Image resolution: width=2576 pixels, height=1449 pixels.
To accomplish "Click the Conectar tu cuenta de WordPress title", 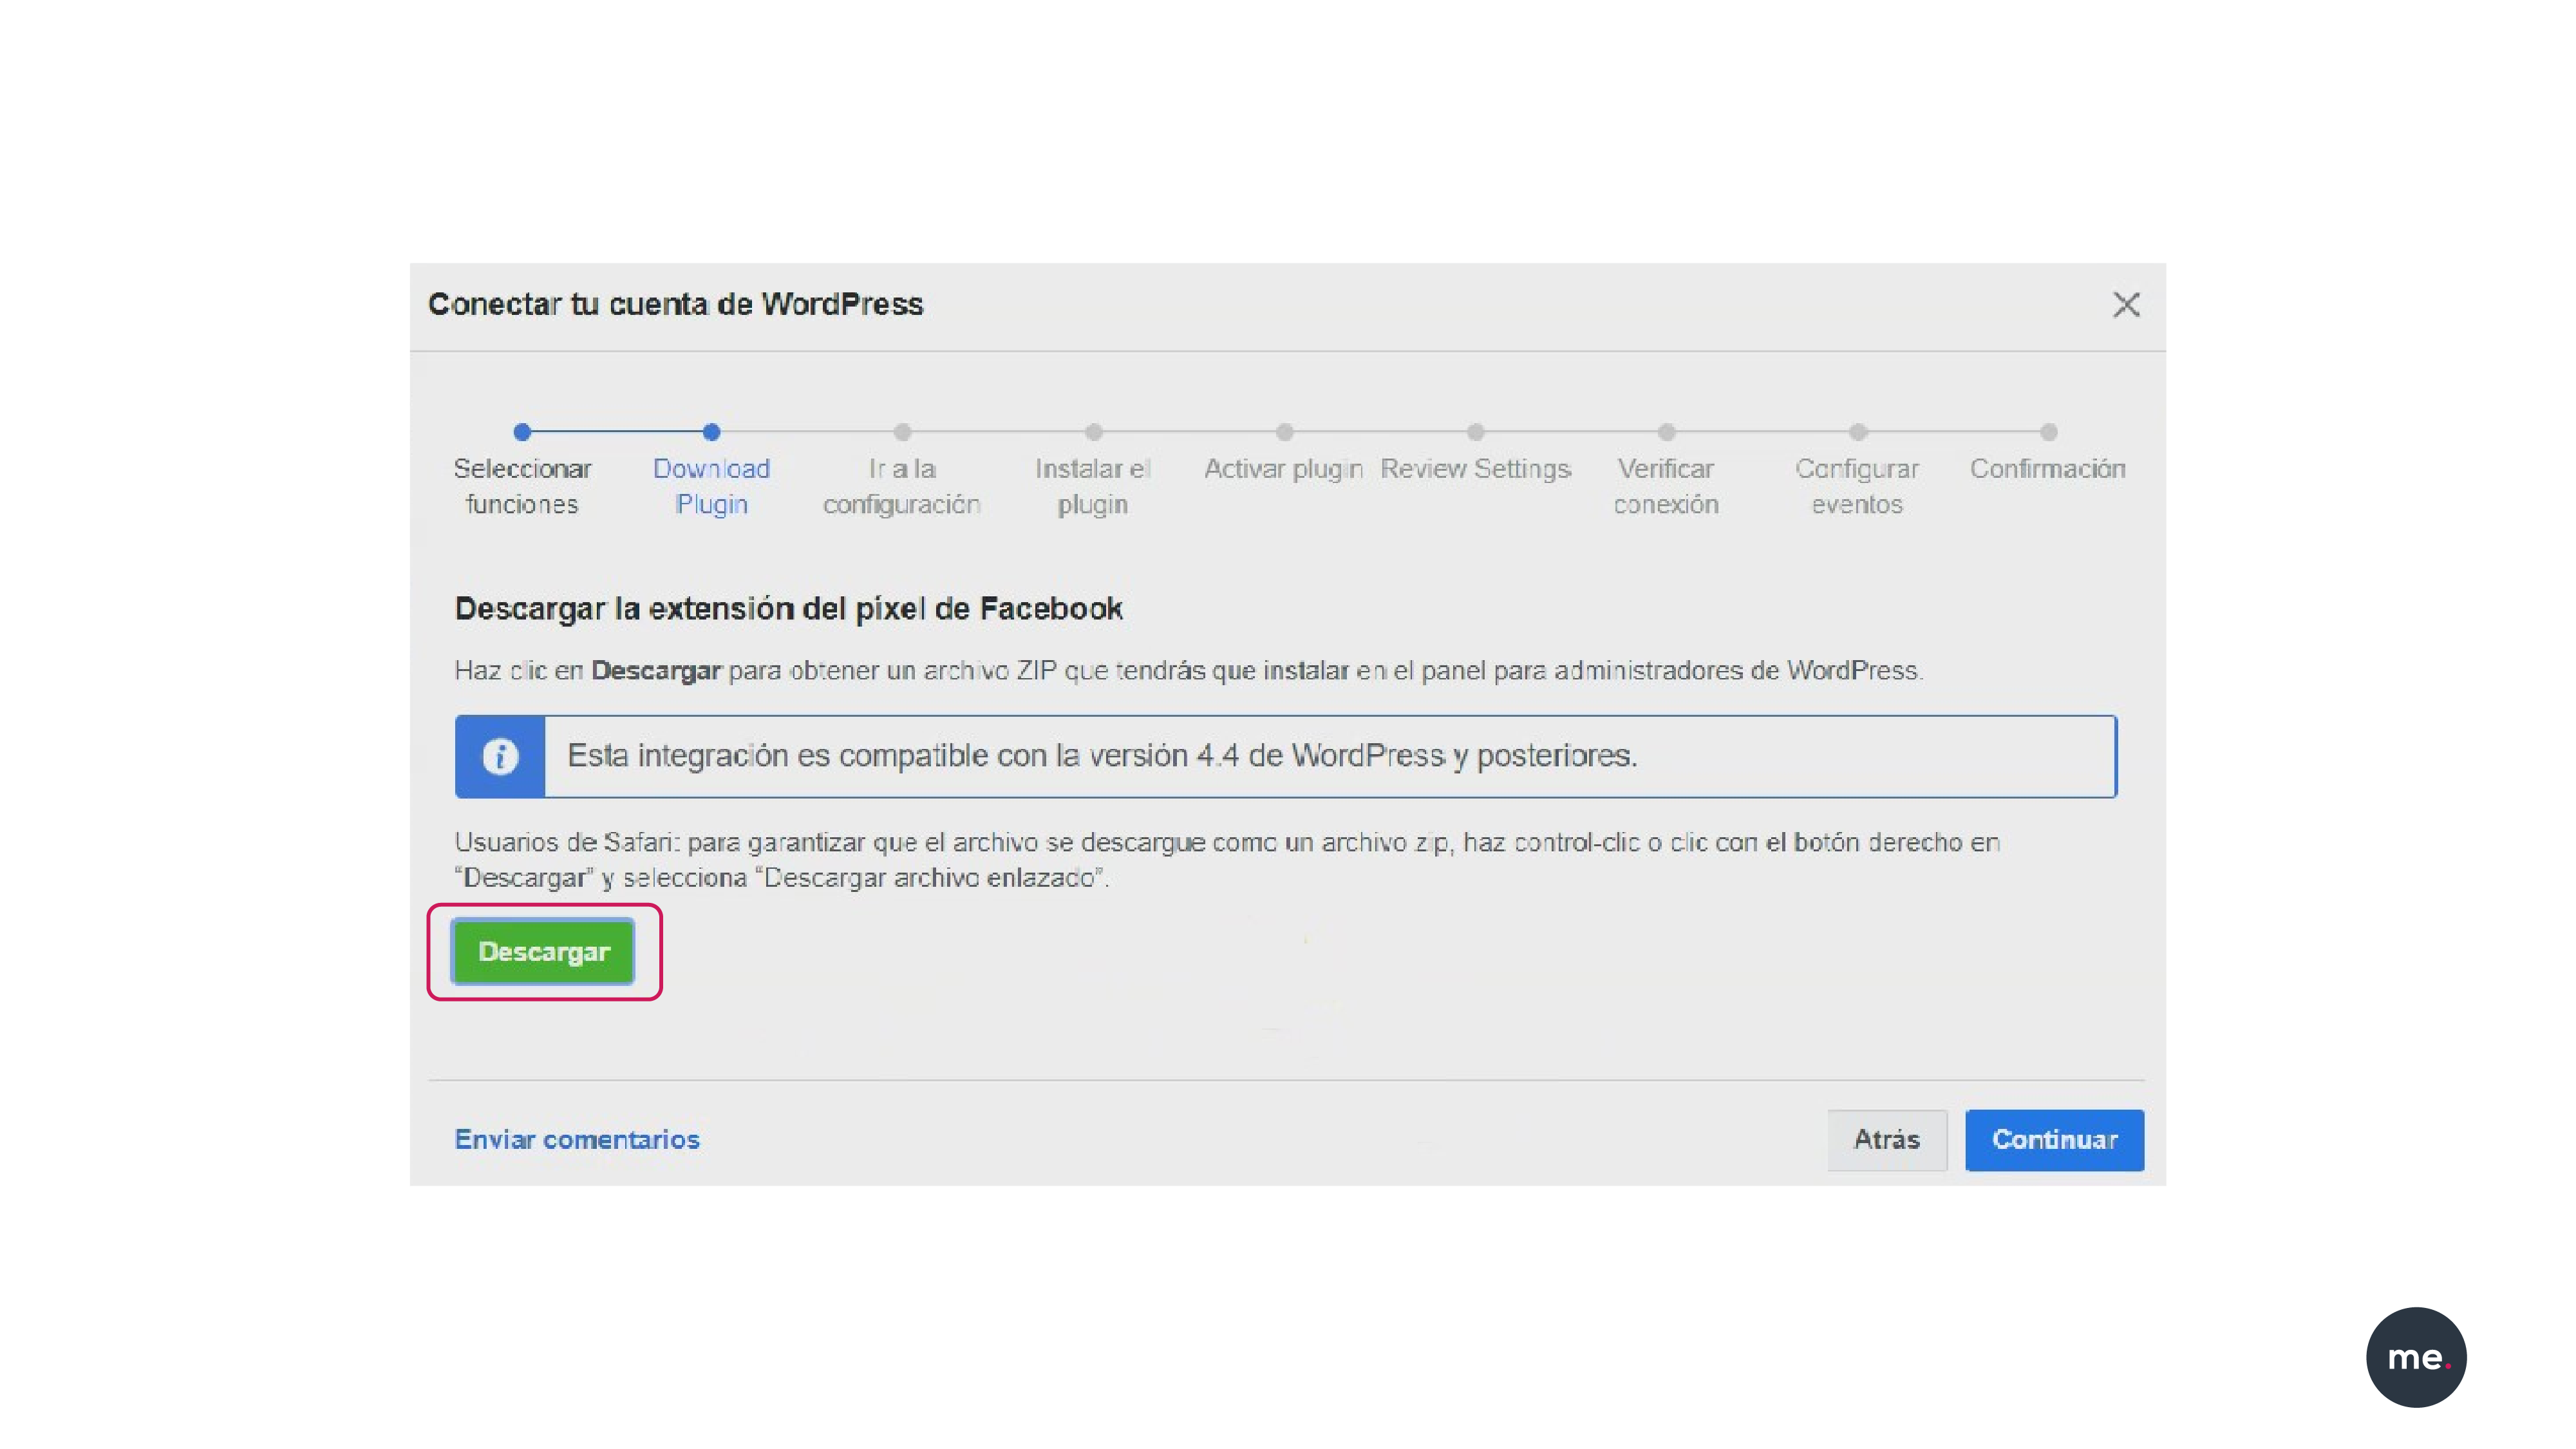I will click(675, 304).
